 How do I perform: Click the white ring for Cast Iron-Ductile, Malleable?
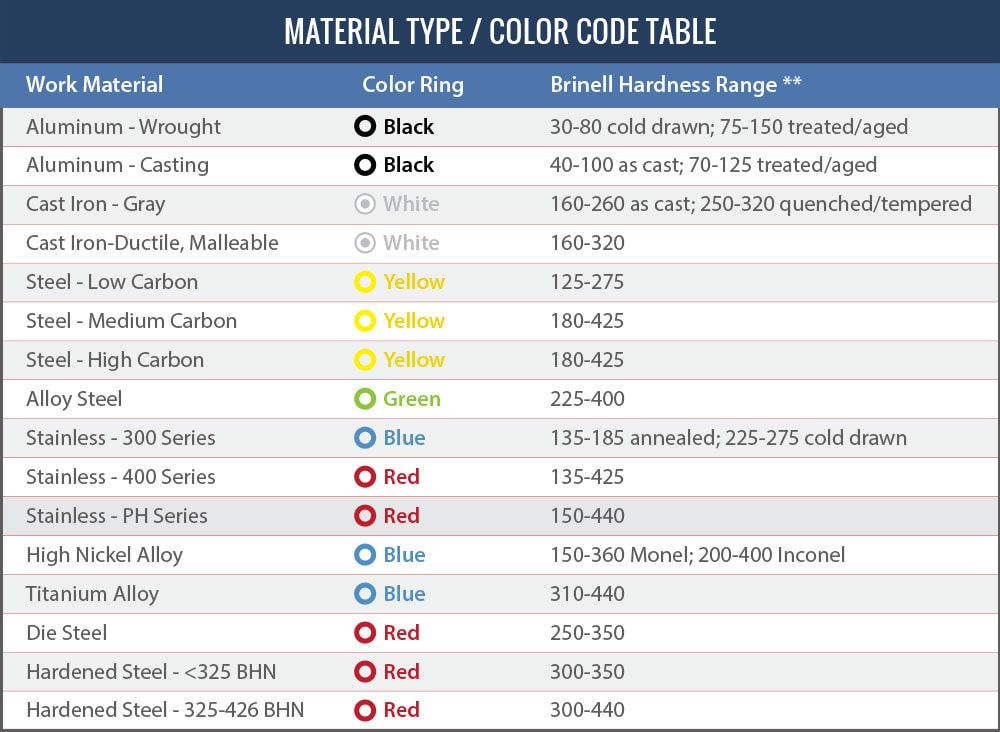click(x=365, y=243)
